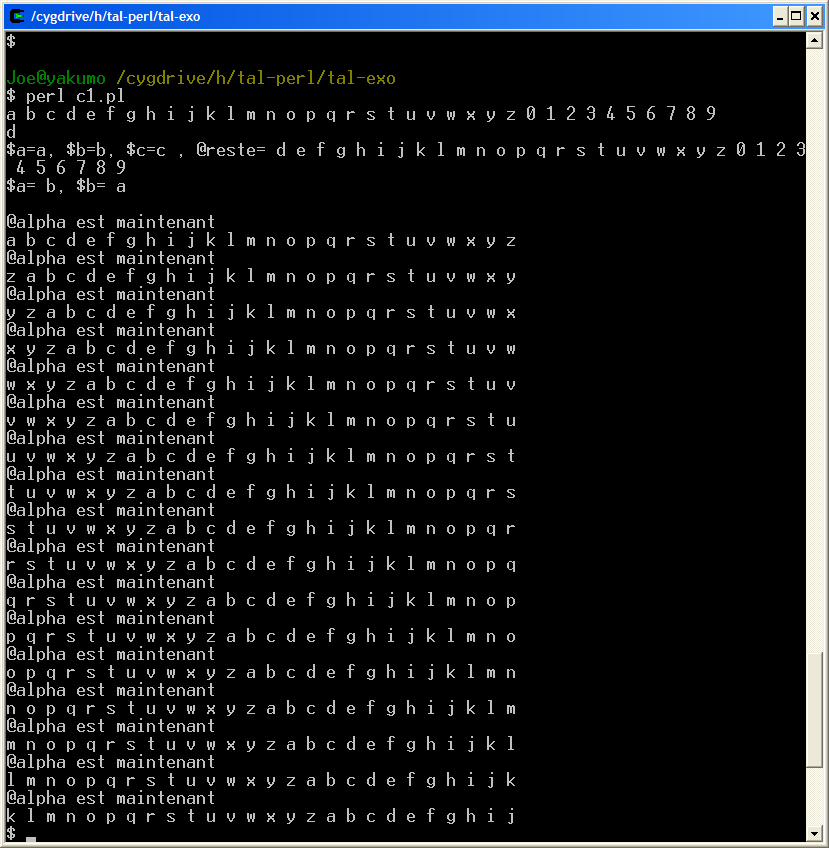
Task: Click the rotated line starting v w x y
Action: pos(261,420)
